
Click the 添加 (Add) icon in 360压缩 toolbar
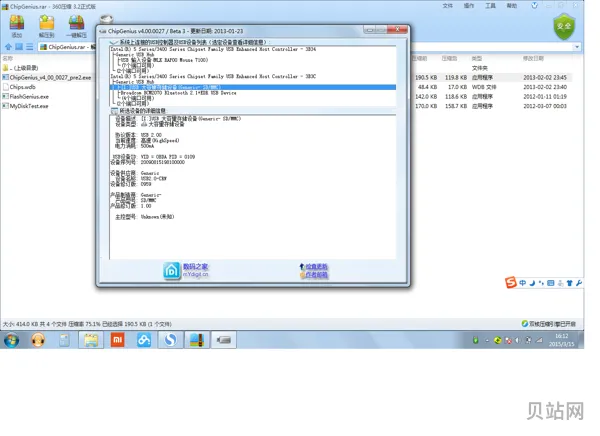[17, 26]
